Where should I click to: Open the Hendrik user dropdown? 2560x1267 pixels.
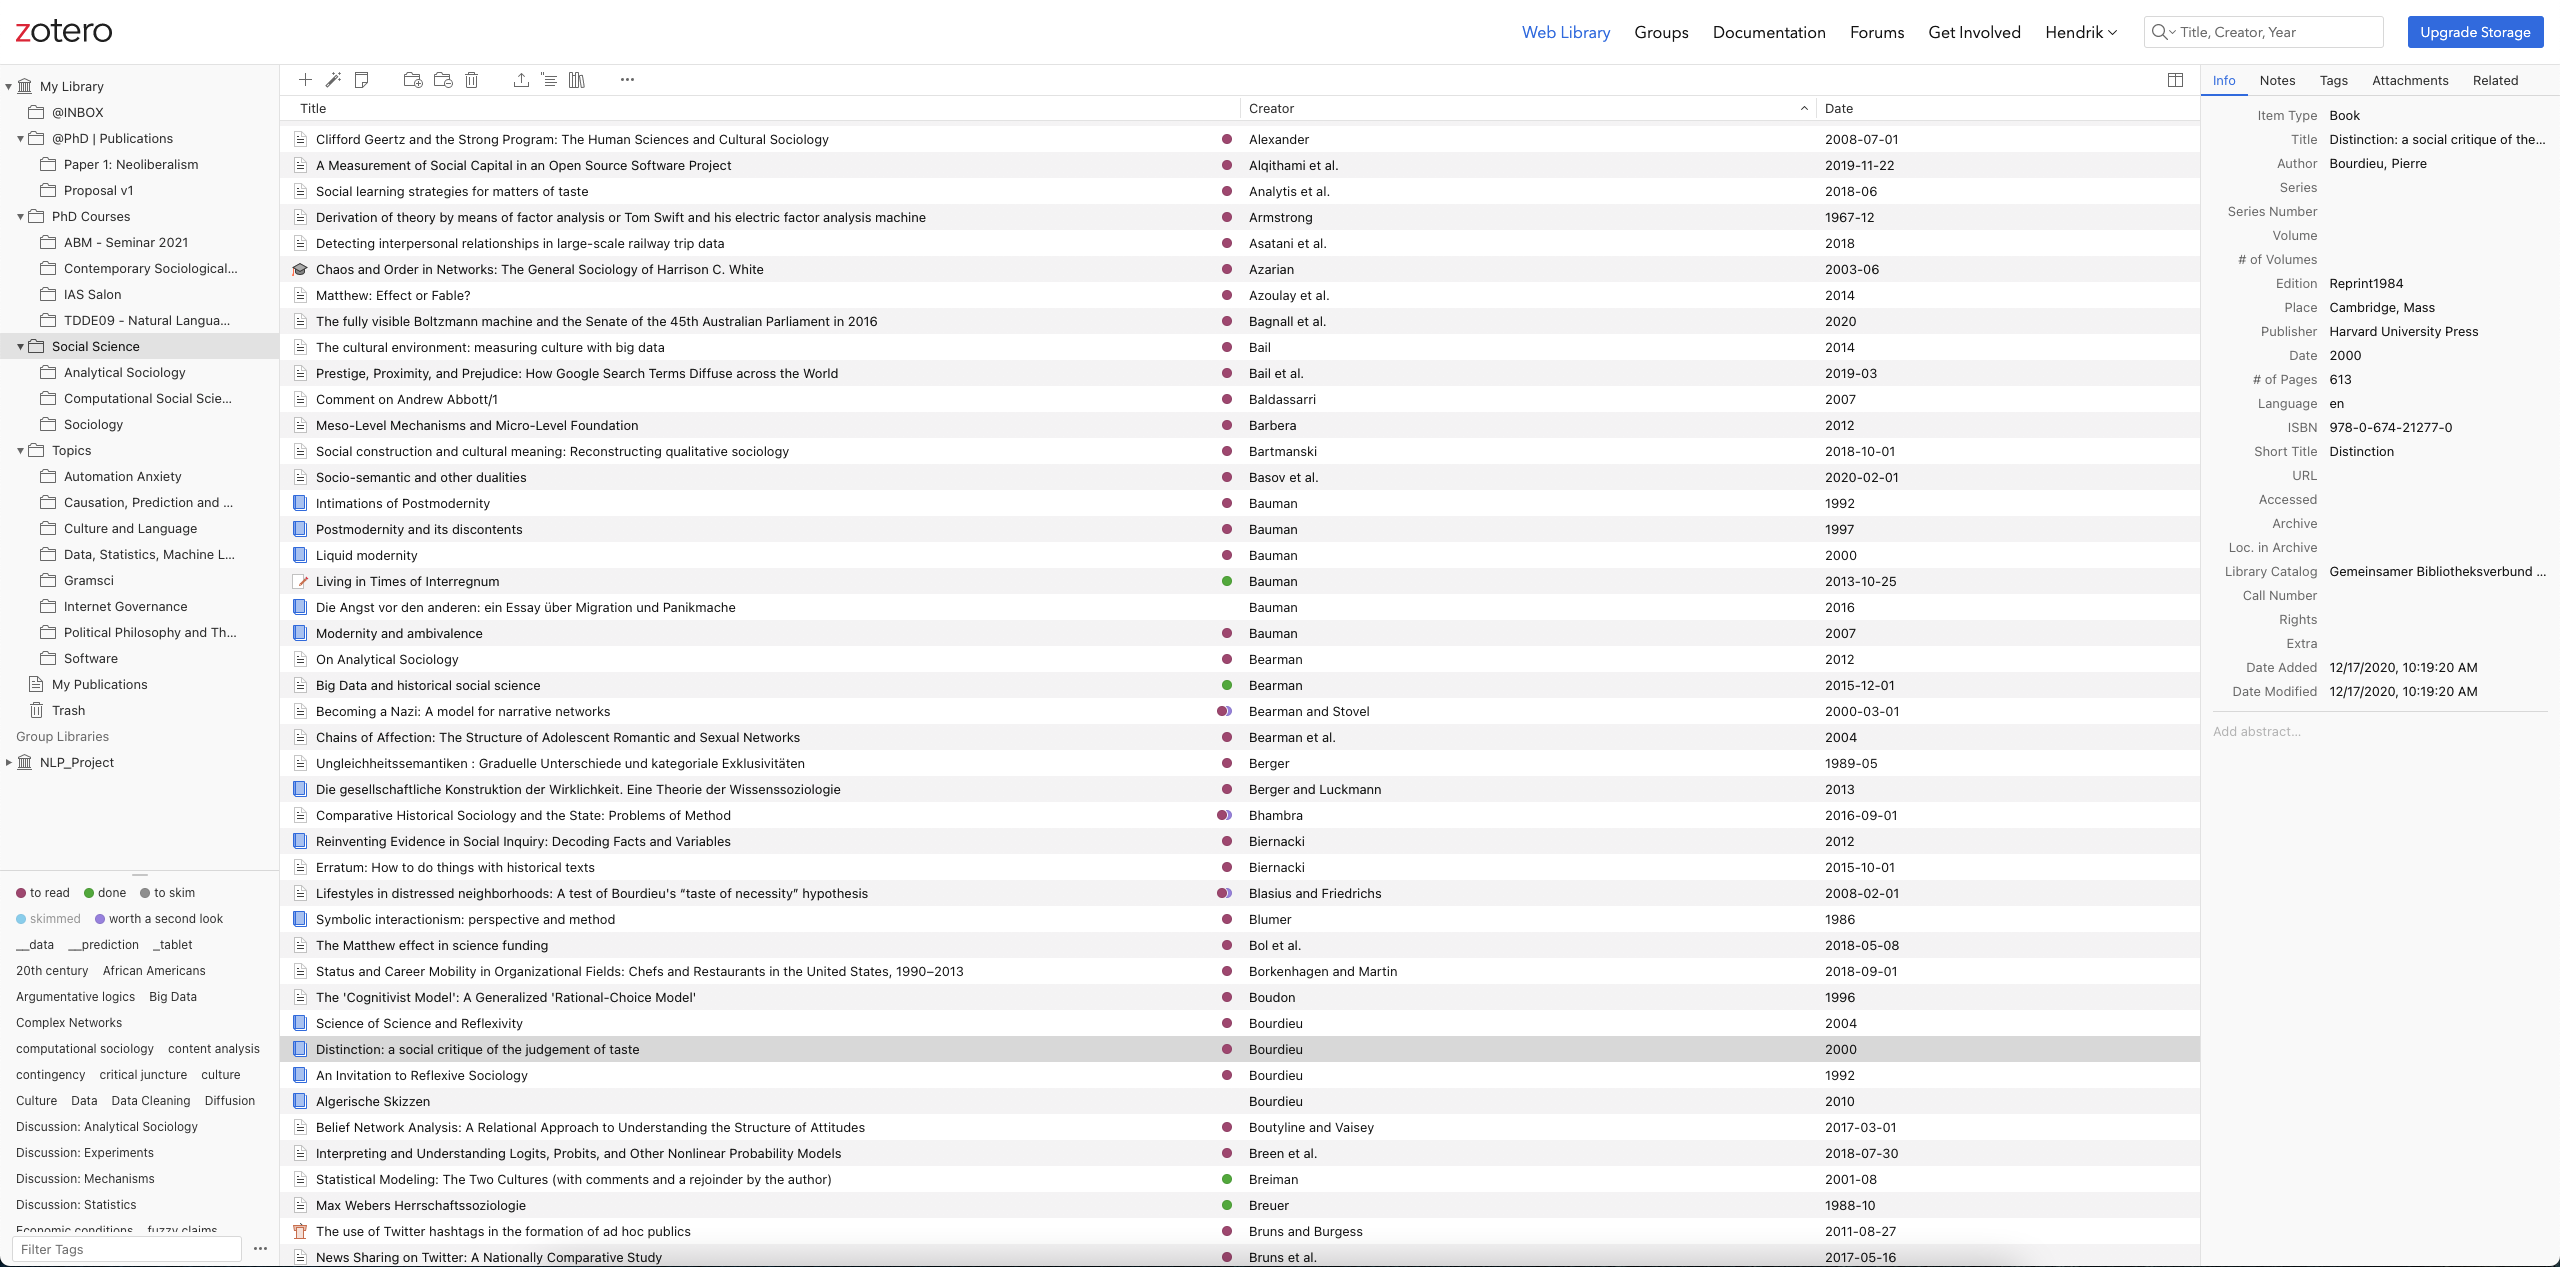point(2081,32)
